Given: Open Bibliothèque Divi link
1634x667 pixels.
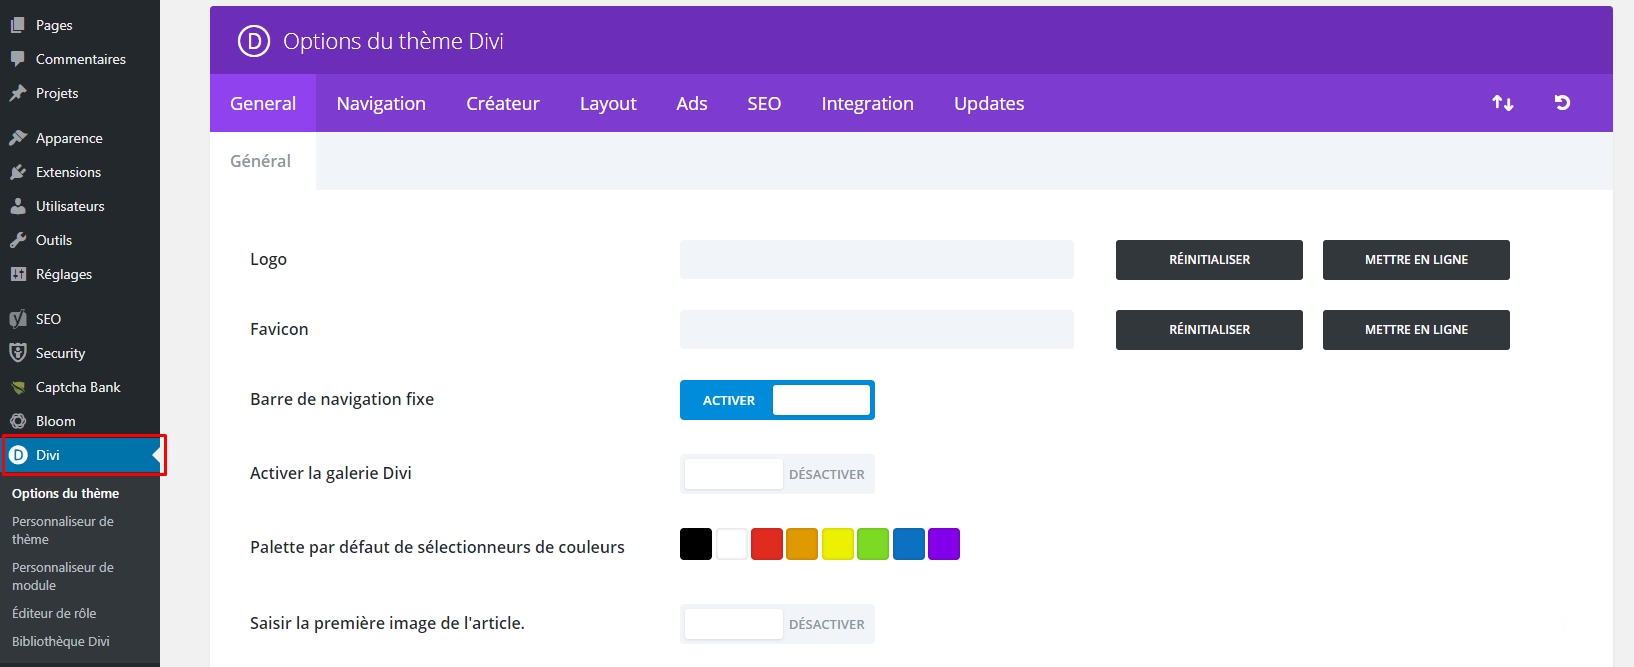Looking at the screenshot, I should [x=61, y=641].
